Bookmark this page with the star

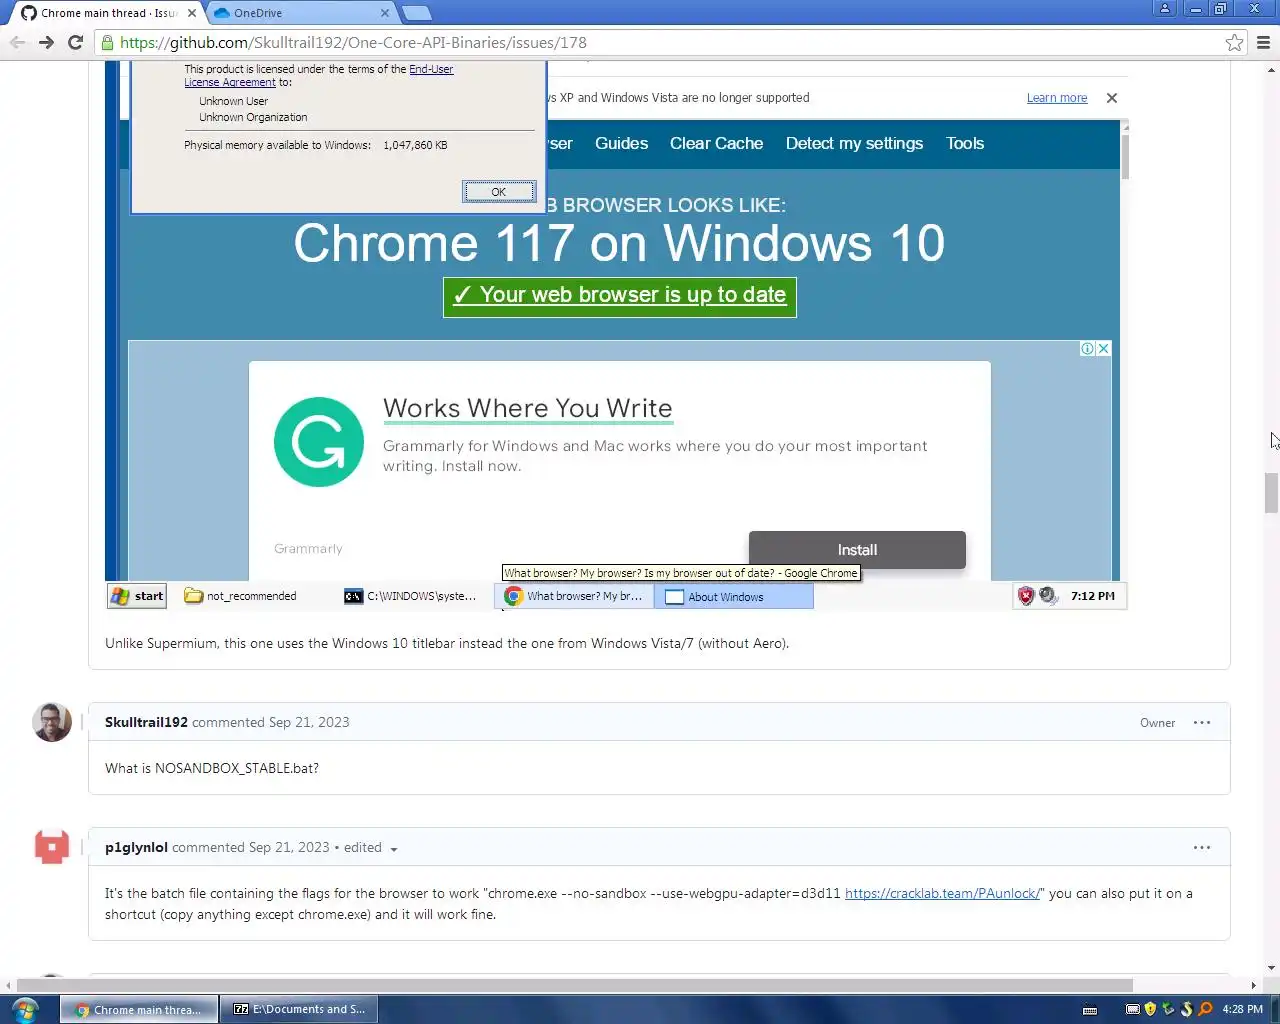pyautogui.click(x=1234, y=42)
